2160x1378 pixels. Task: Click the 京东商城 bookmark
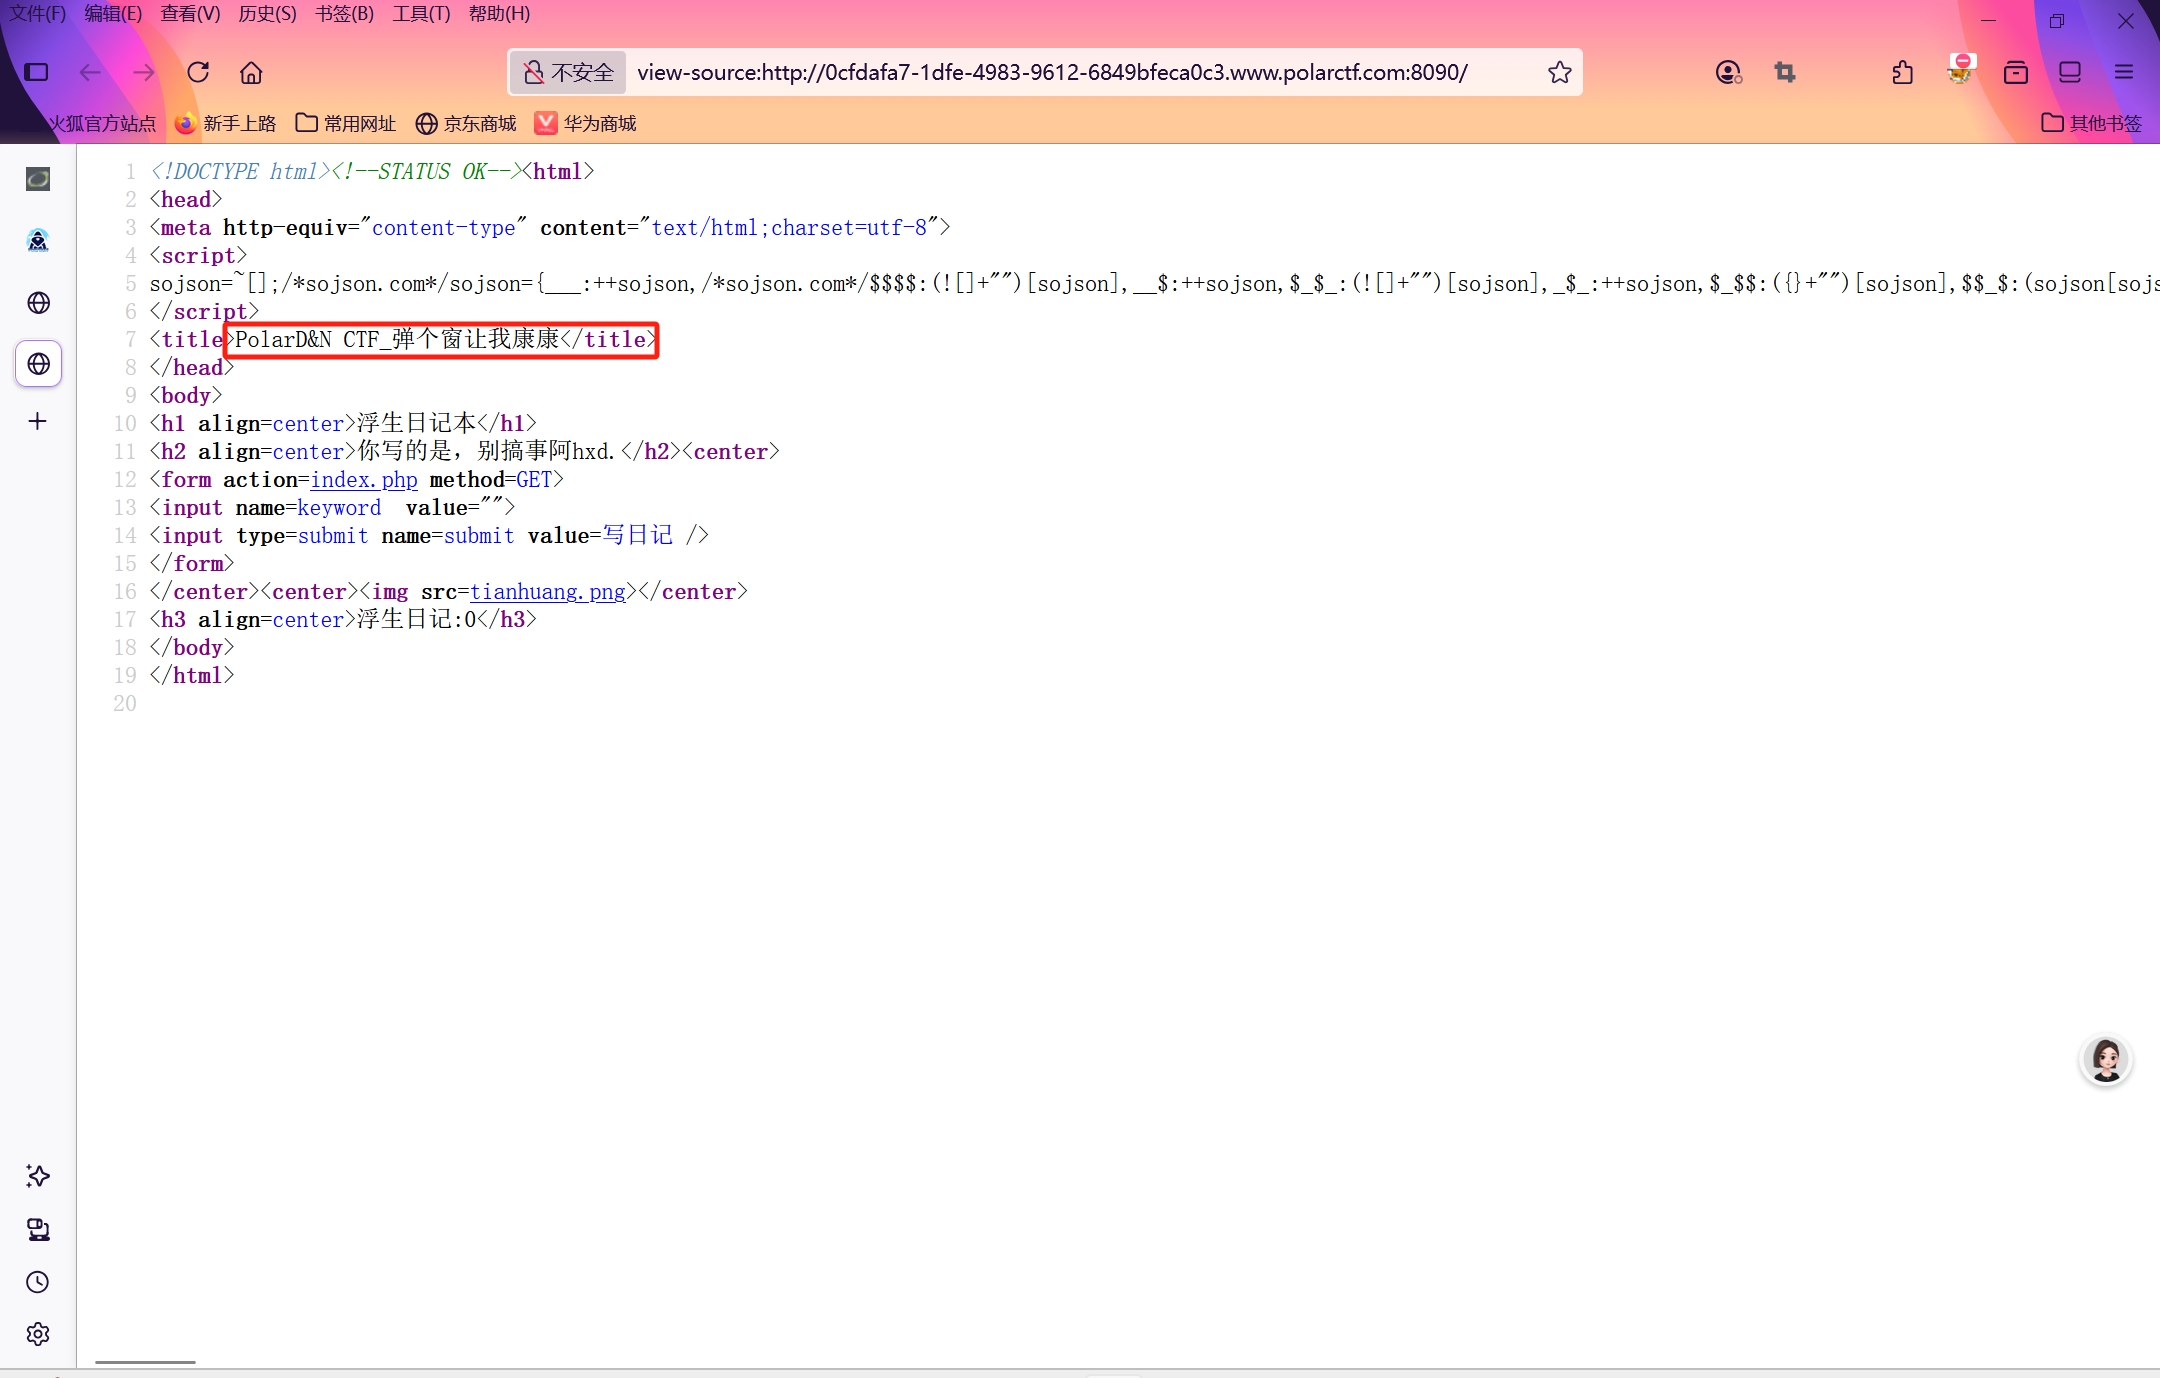tap(466, 123)
